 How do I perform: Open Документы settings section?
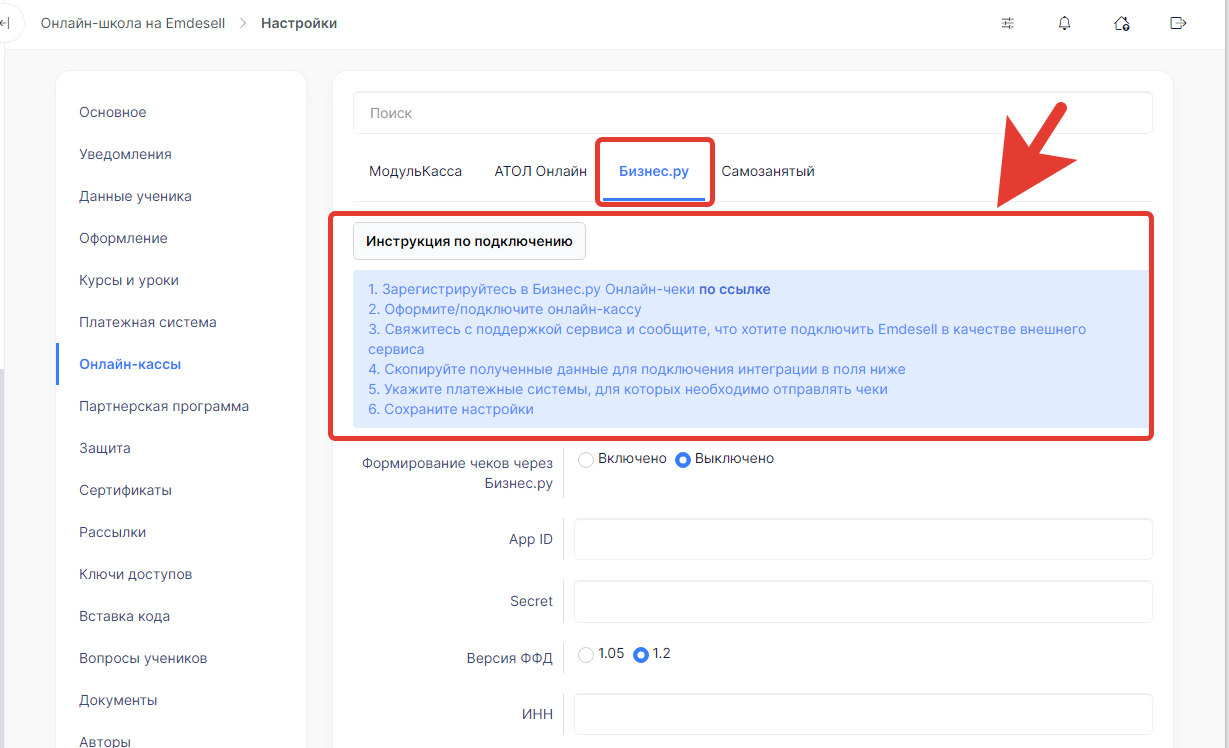(x=118, y=700)
